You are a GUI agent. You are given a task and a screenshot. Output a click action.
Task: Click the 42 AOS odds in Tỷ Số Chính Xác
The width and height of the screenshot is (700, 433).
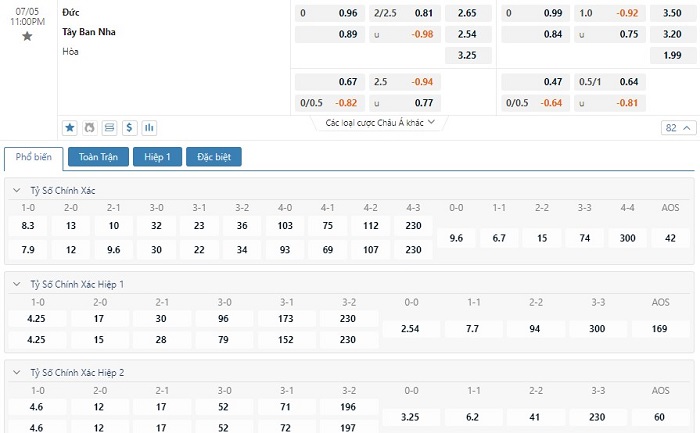click(x=671, y=238)
